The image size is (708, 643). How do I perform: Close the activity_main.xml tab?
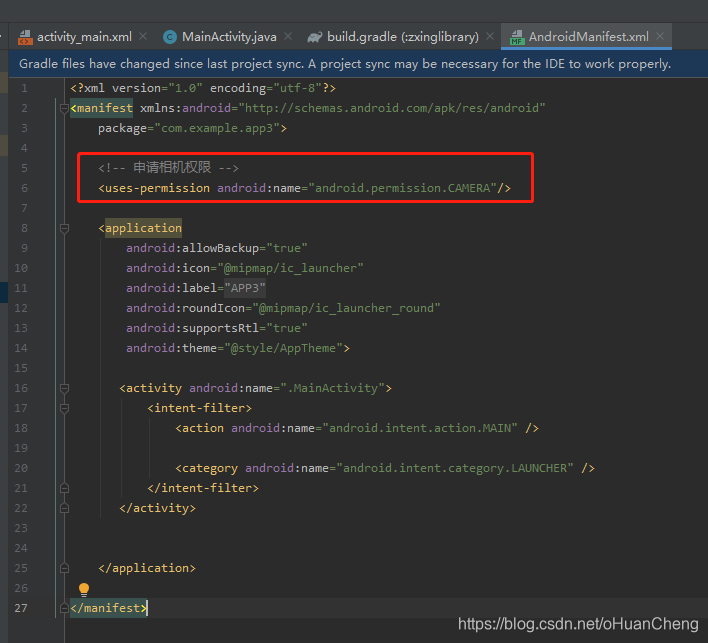pos(143,36)
